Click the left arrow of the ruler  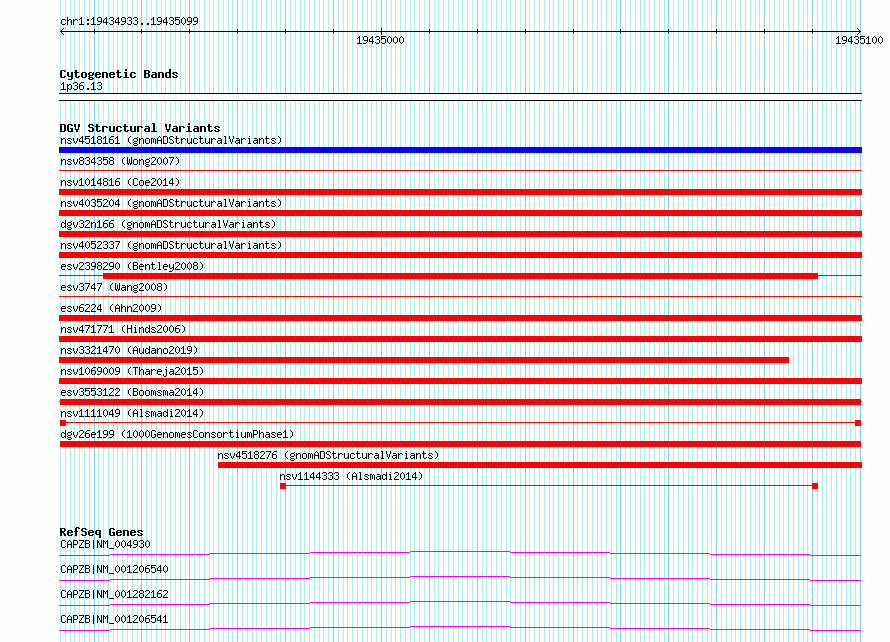62,32
